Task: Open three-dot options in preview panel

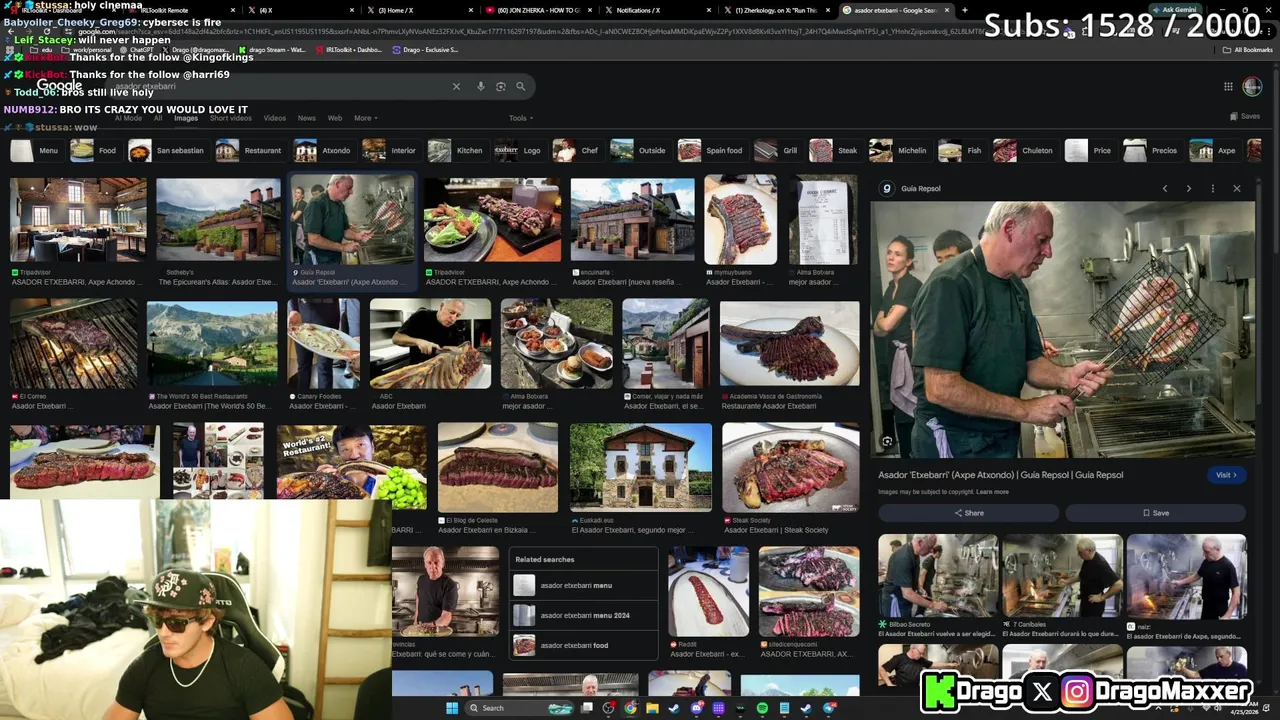Action: (x=1212, y=188)
